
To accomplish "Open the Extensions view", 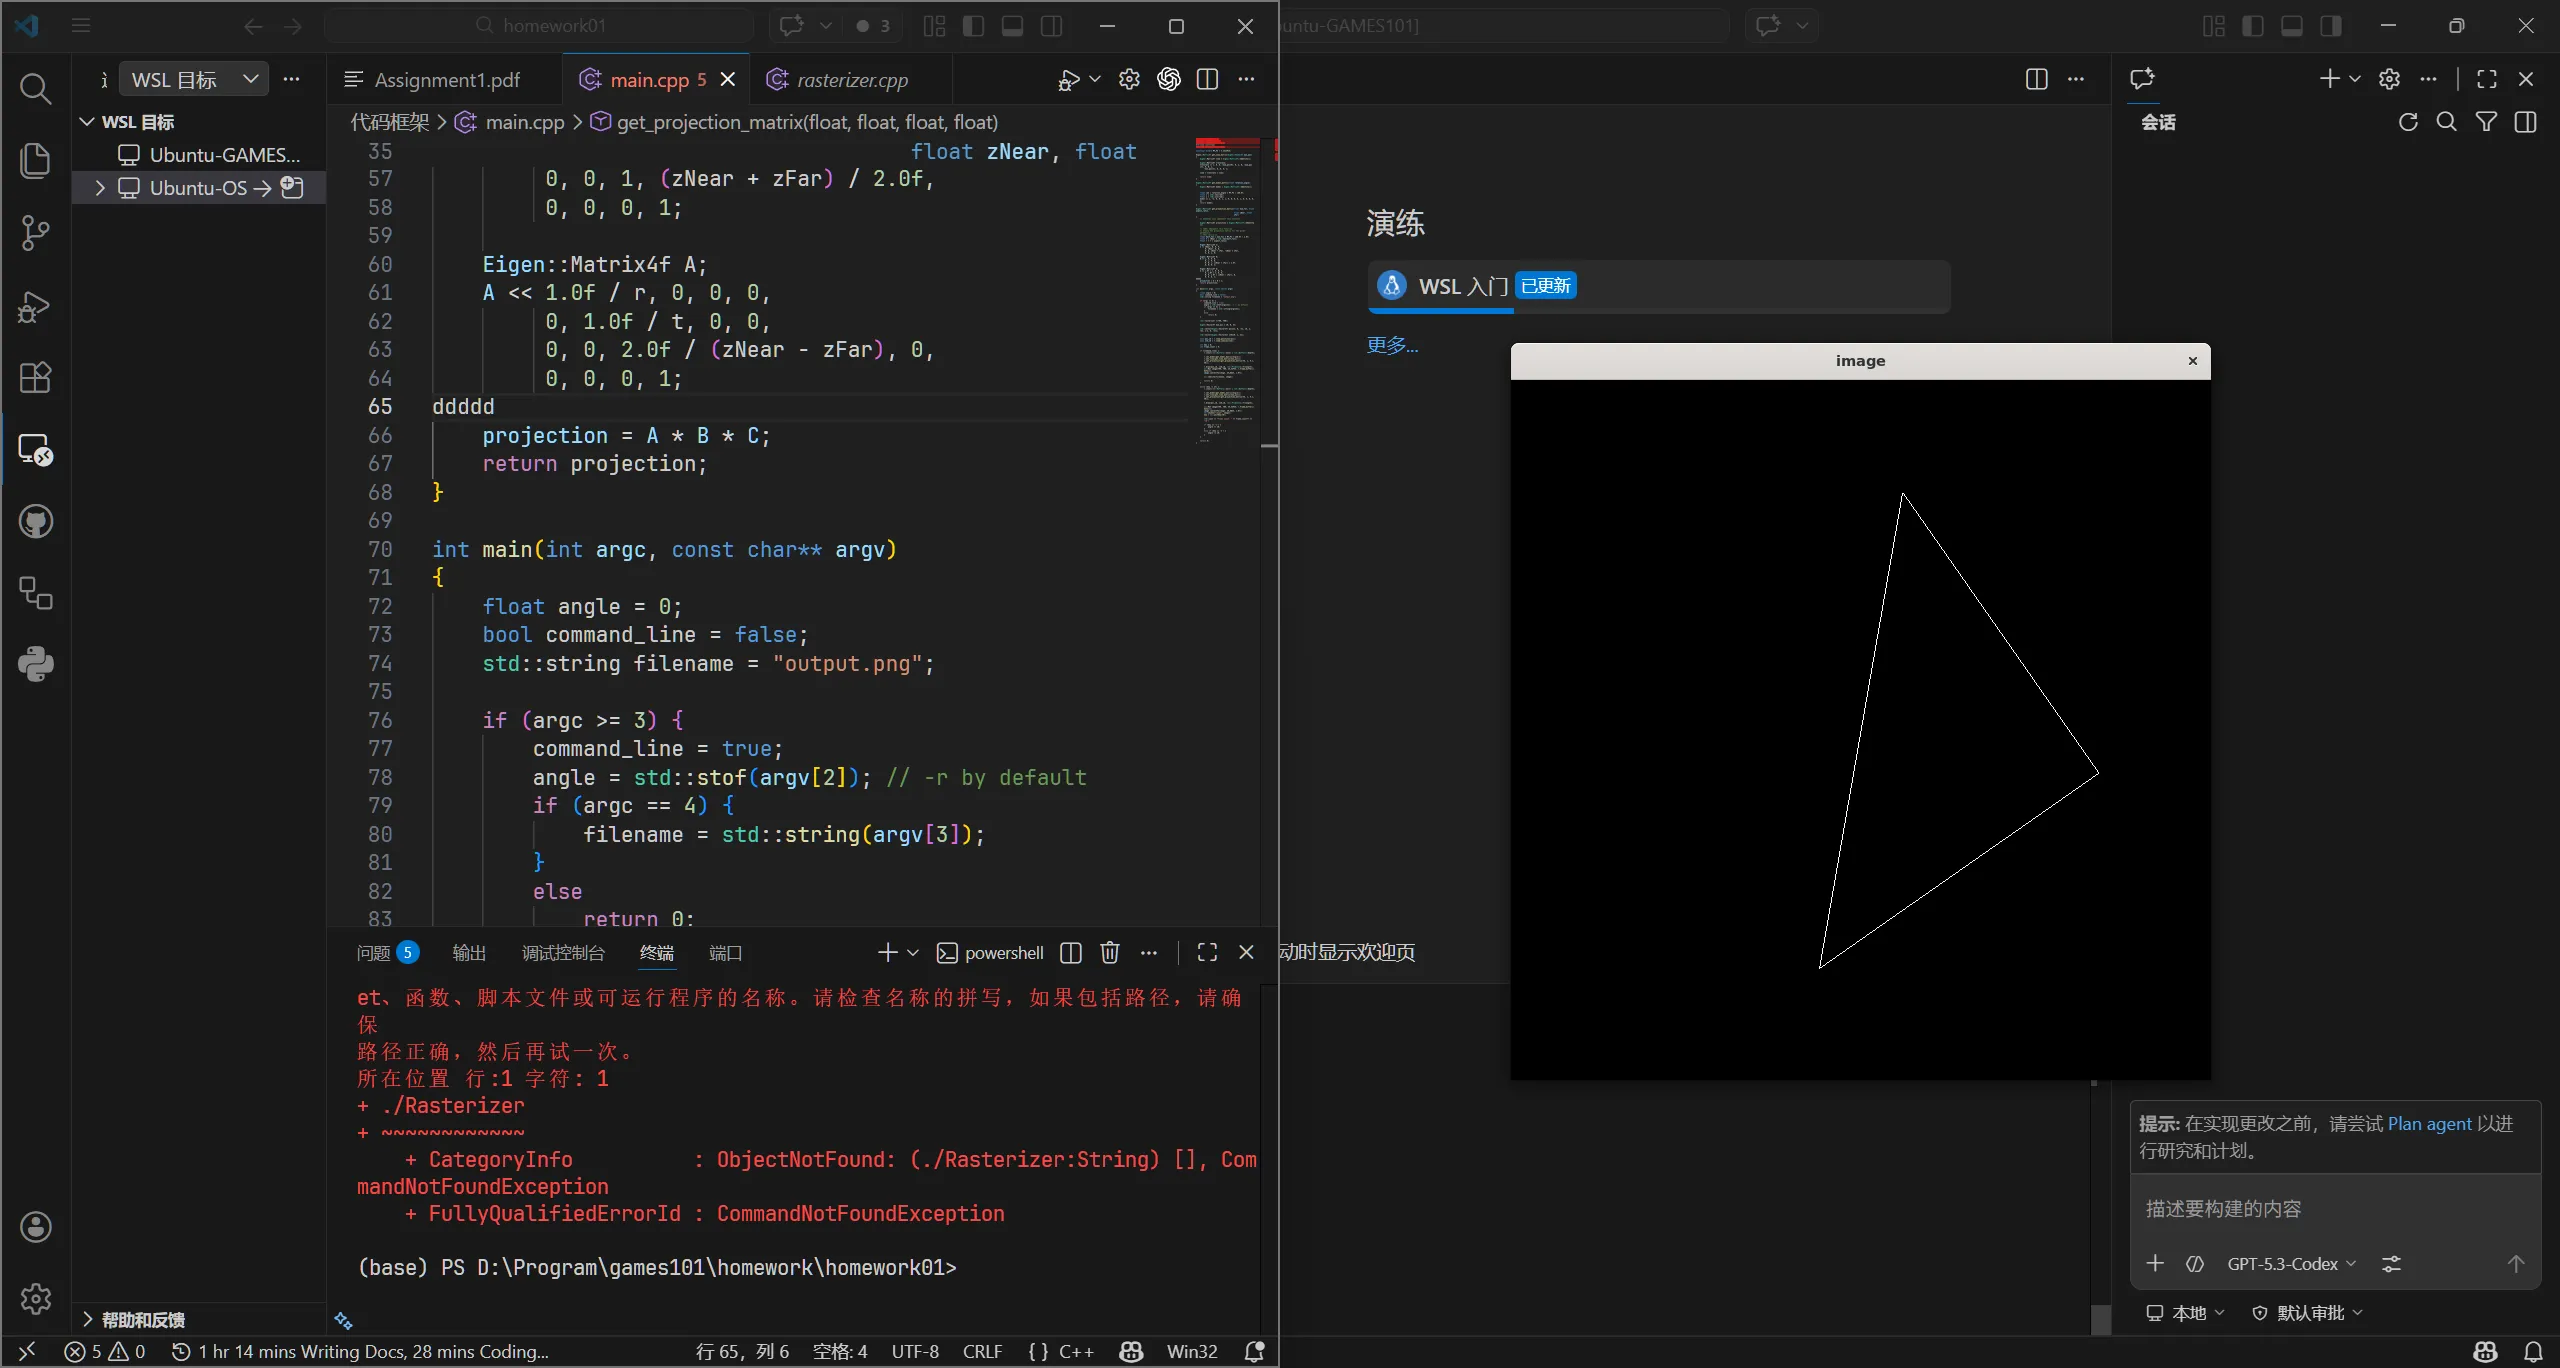I will pos(35,377).
